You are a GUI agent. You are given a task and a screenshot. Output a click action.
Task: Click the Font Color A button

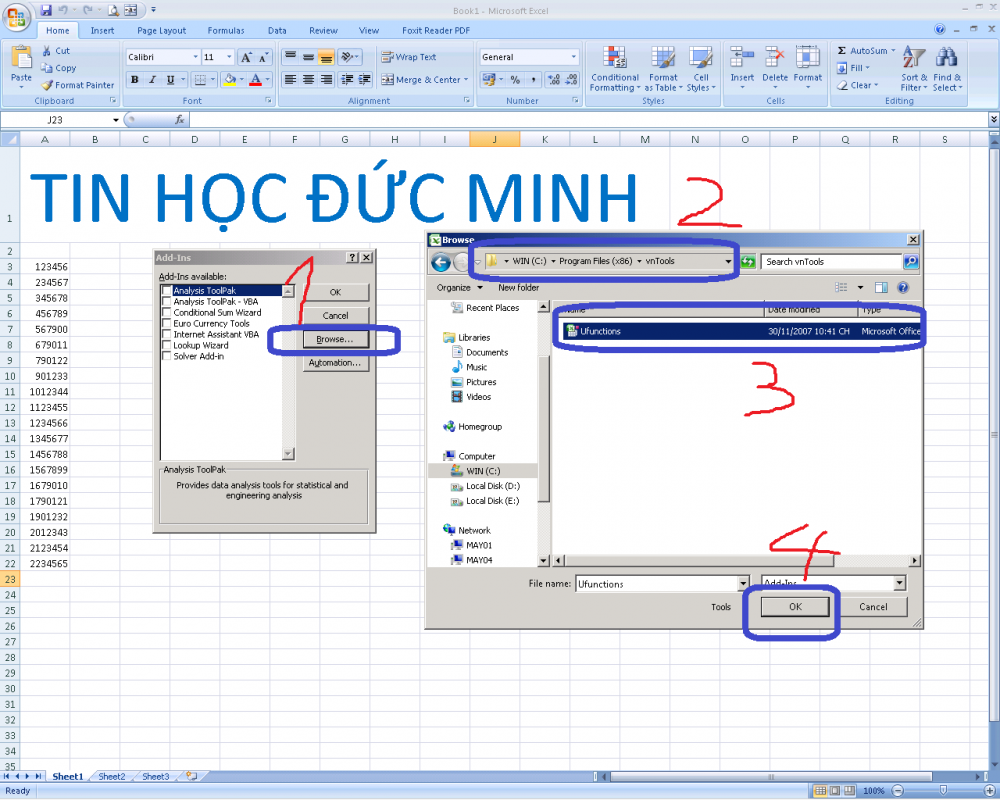255,80
